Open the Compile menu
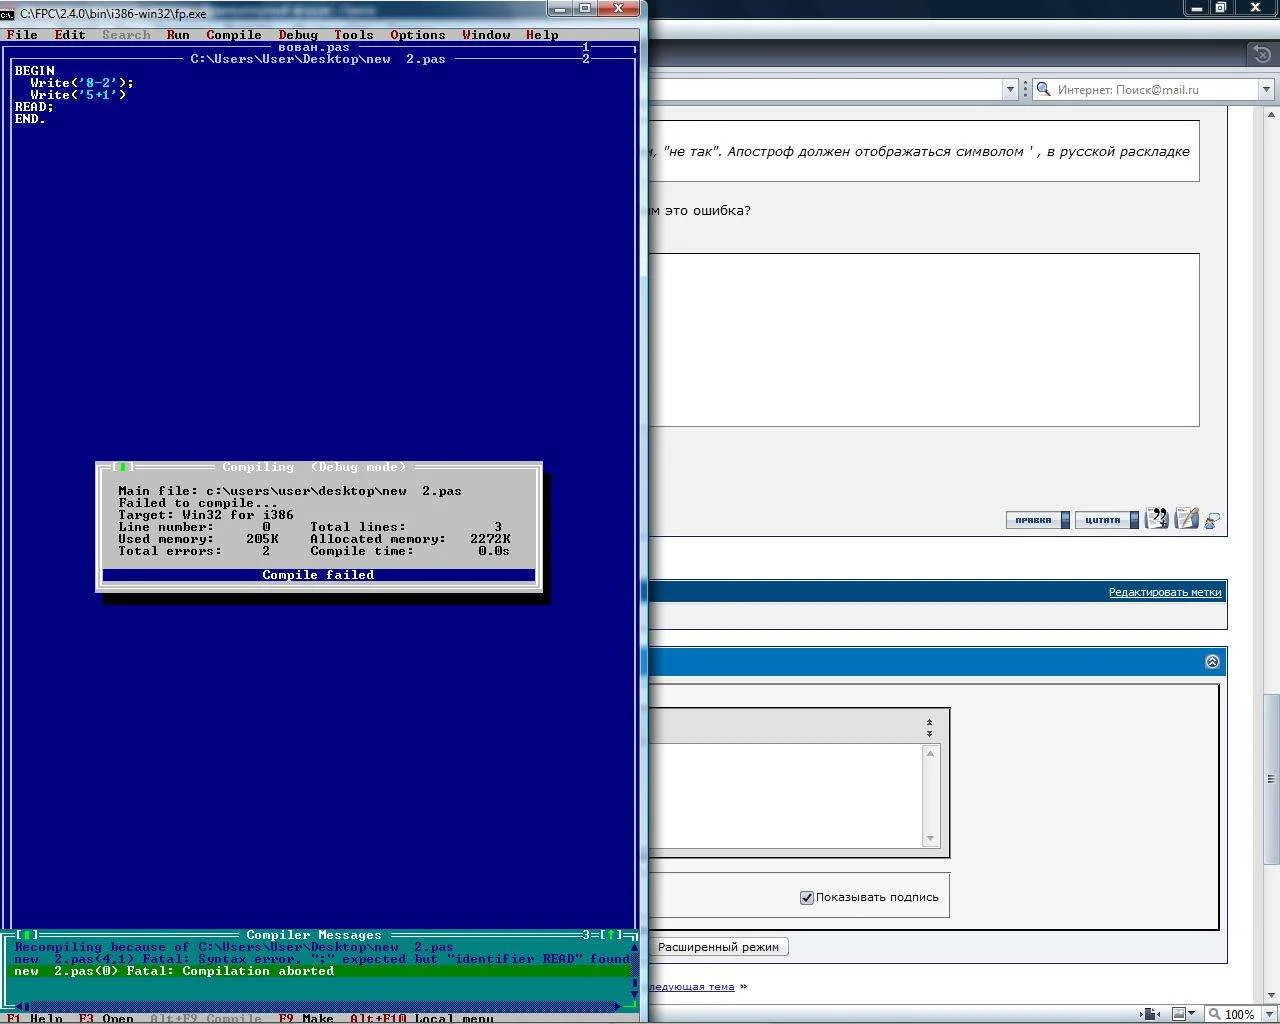Screen dimensions: 1280x1024 234,35
